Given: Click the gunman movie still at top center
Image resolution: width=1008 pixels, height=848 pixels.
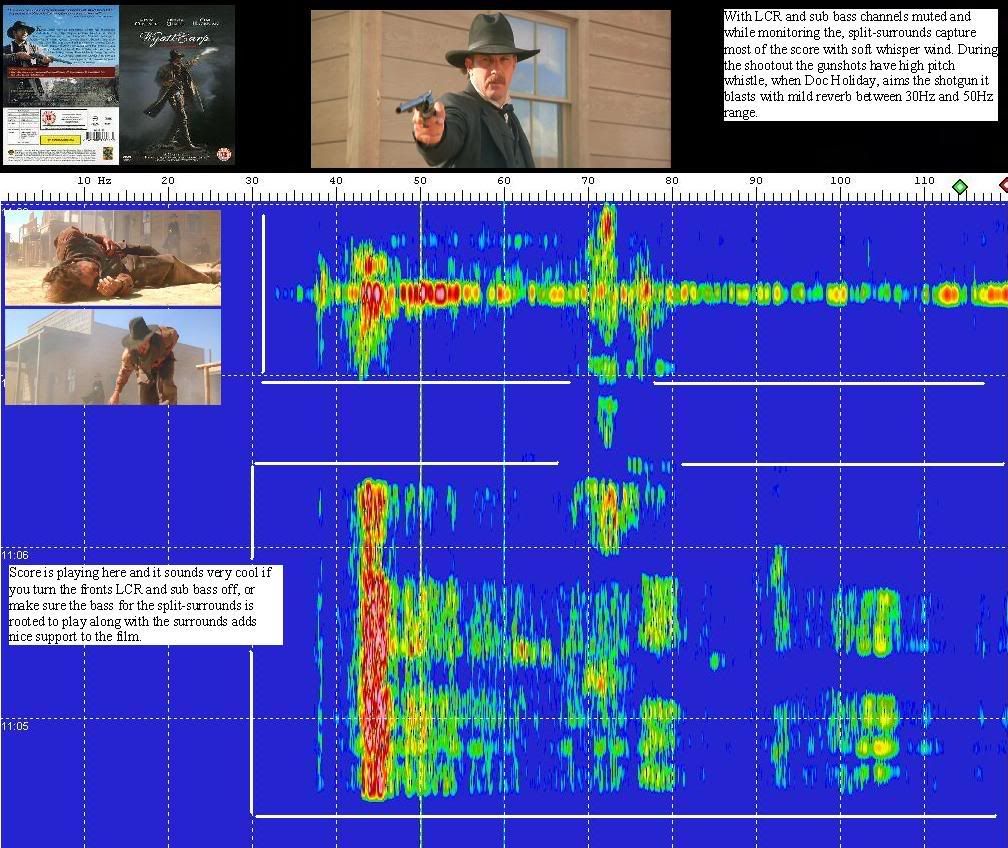Looking at the screenshot, I should click(x=490, y=89).
